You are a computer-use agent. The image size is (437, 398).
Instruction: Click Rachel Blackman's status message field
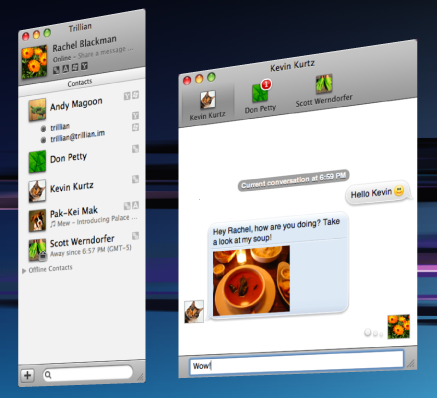105,52
